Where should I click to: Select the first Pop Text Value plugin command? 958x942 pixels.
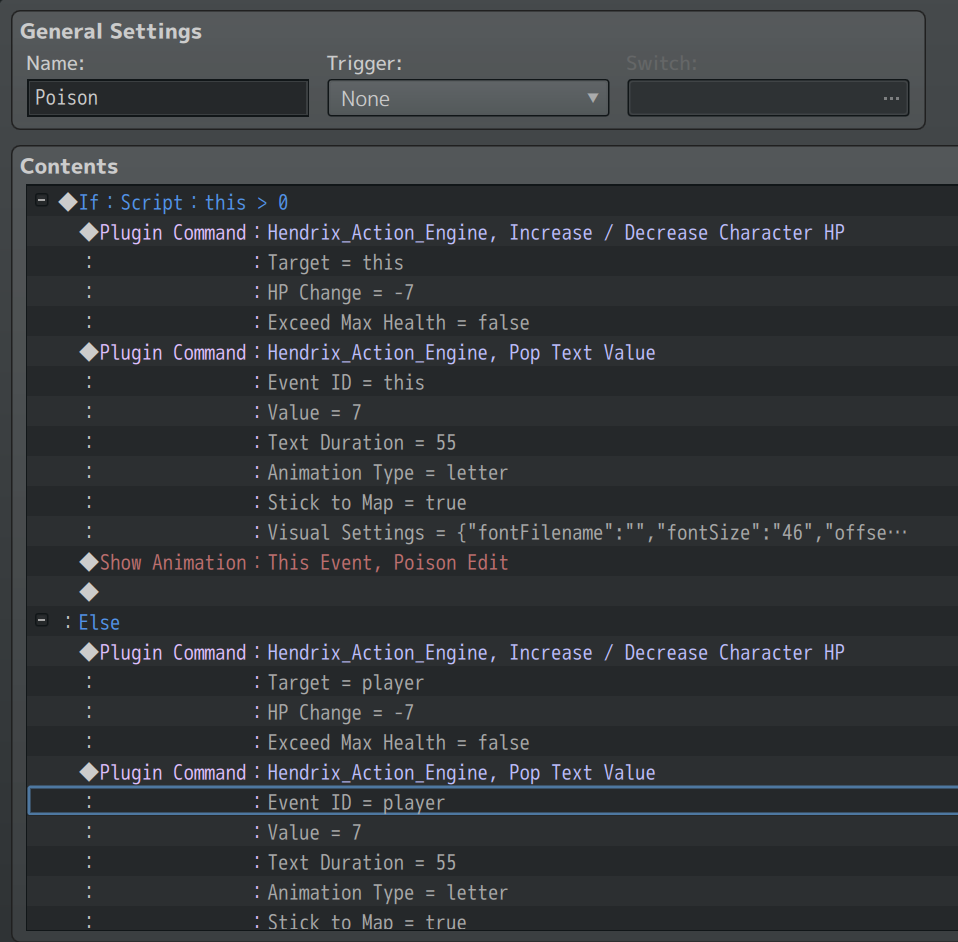(x=492, y=352)
